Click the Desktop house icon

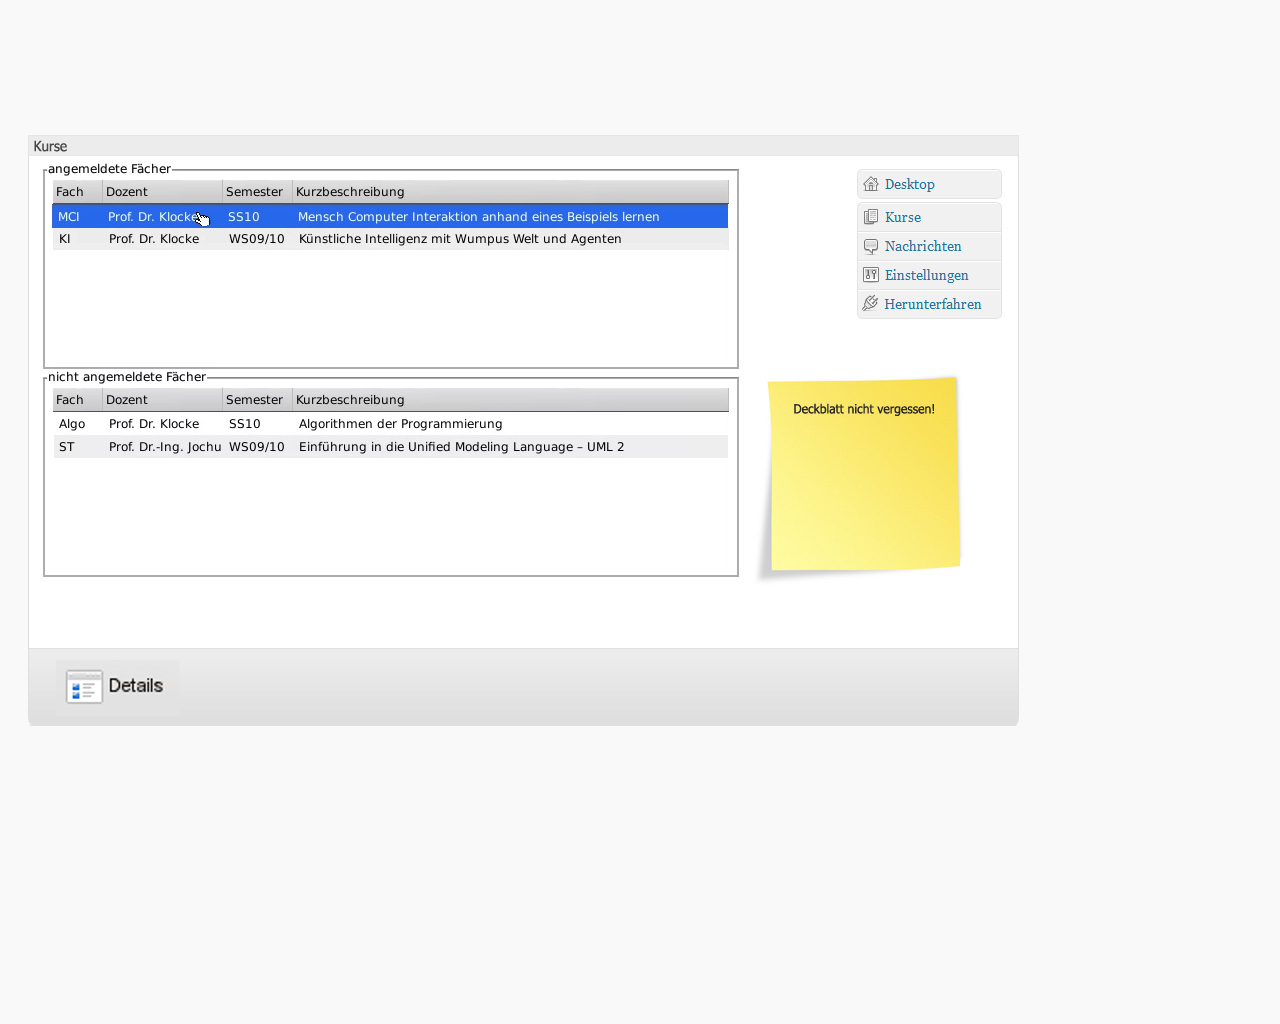pyautogui.click(x=871, y=184)
